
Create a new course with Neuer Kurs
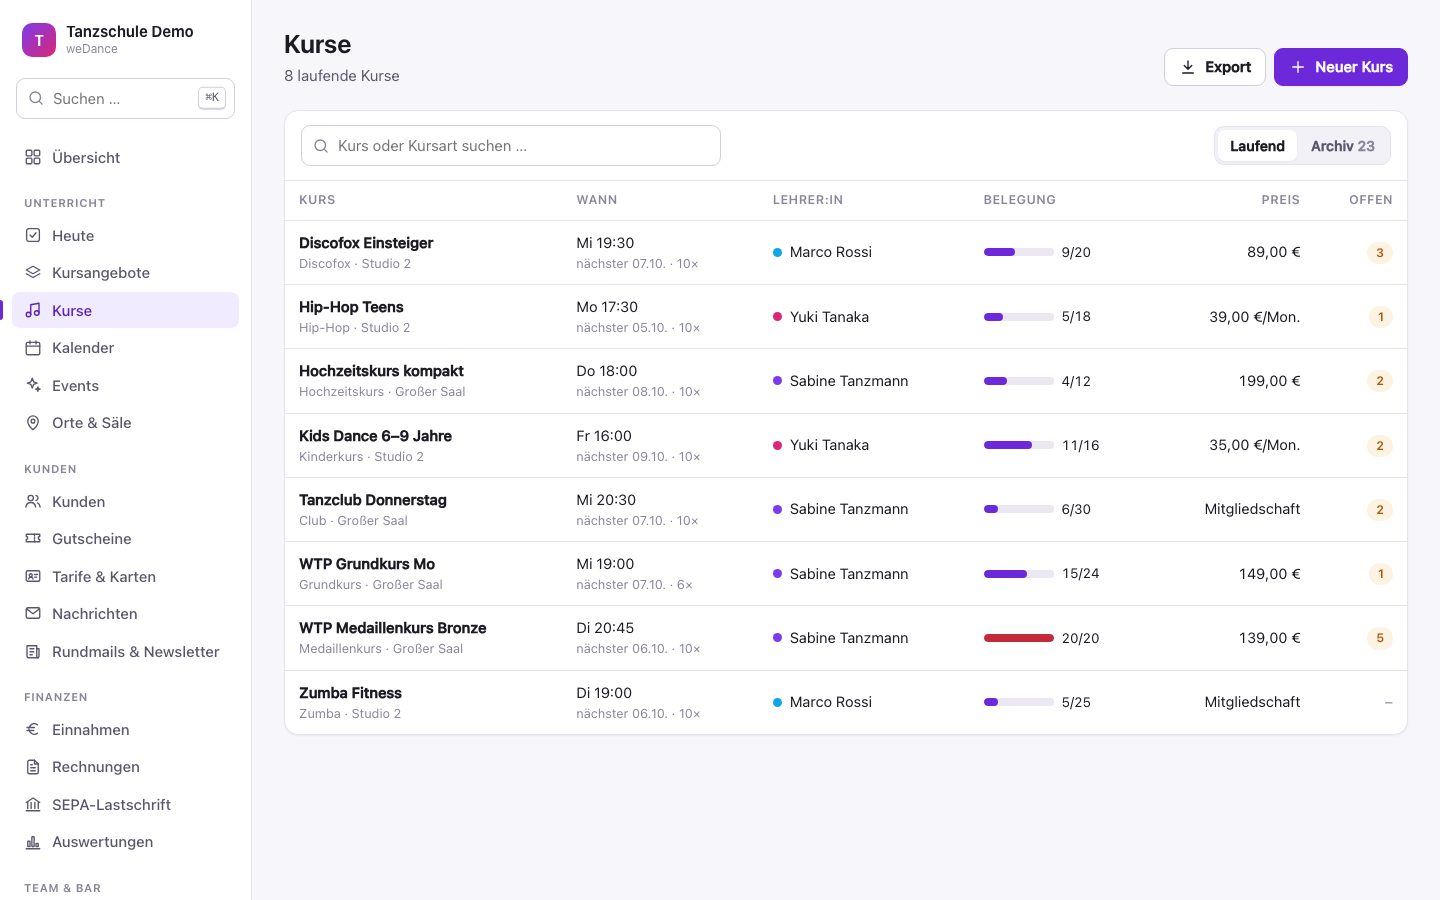pos(1341,67)
